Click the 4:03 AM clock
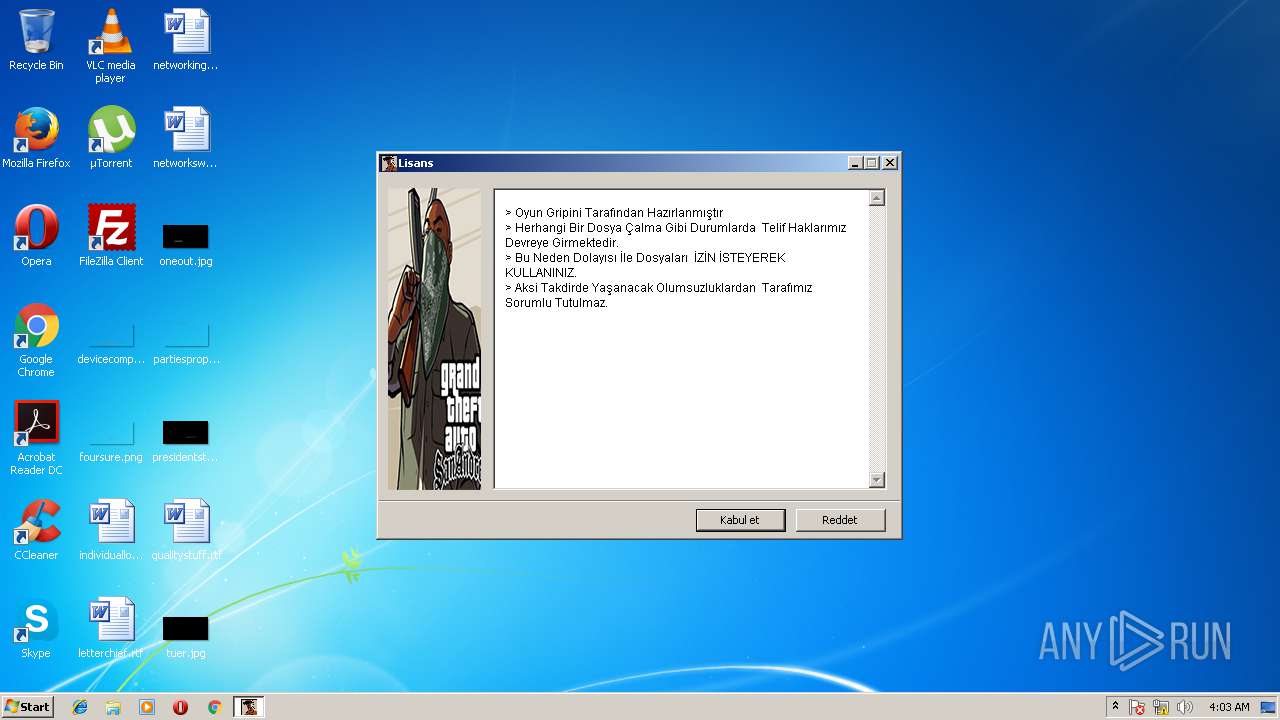 pyautogui.click(x=1229, y=707)
